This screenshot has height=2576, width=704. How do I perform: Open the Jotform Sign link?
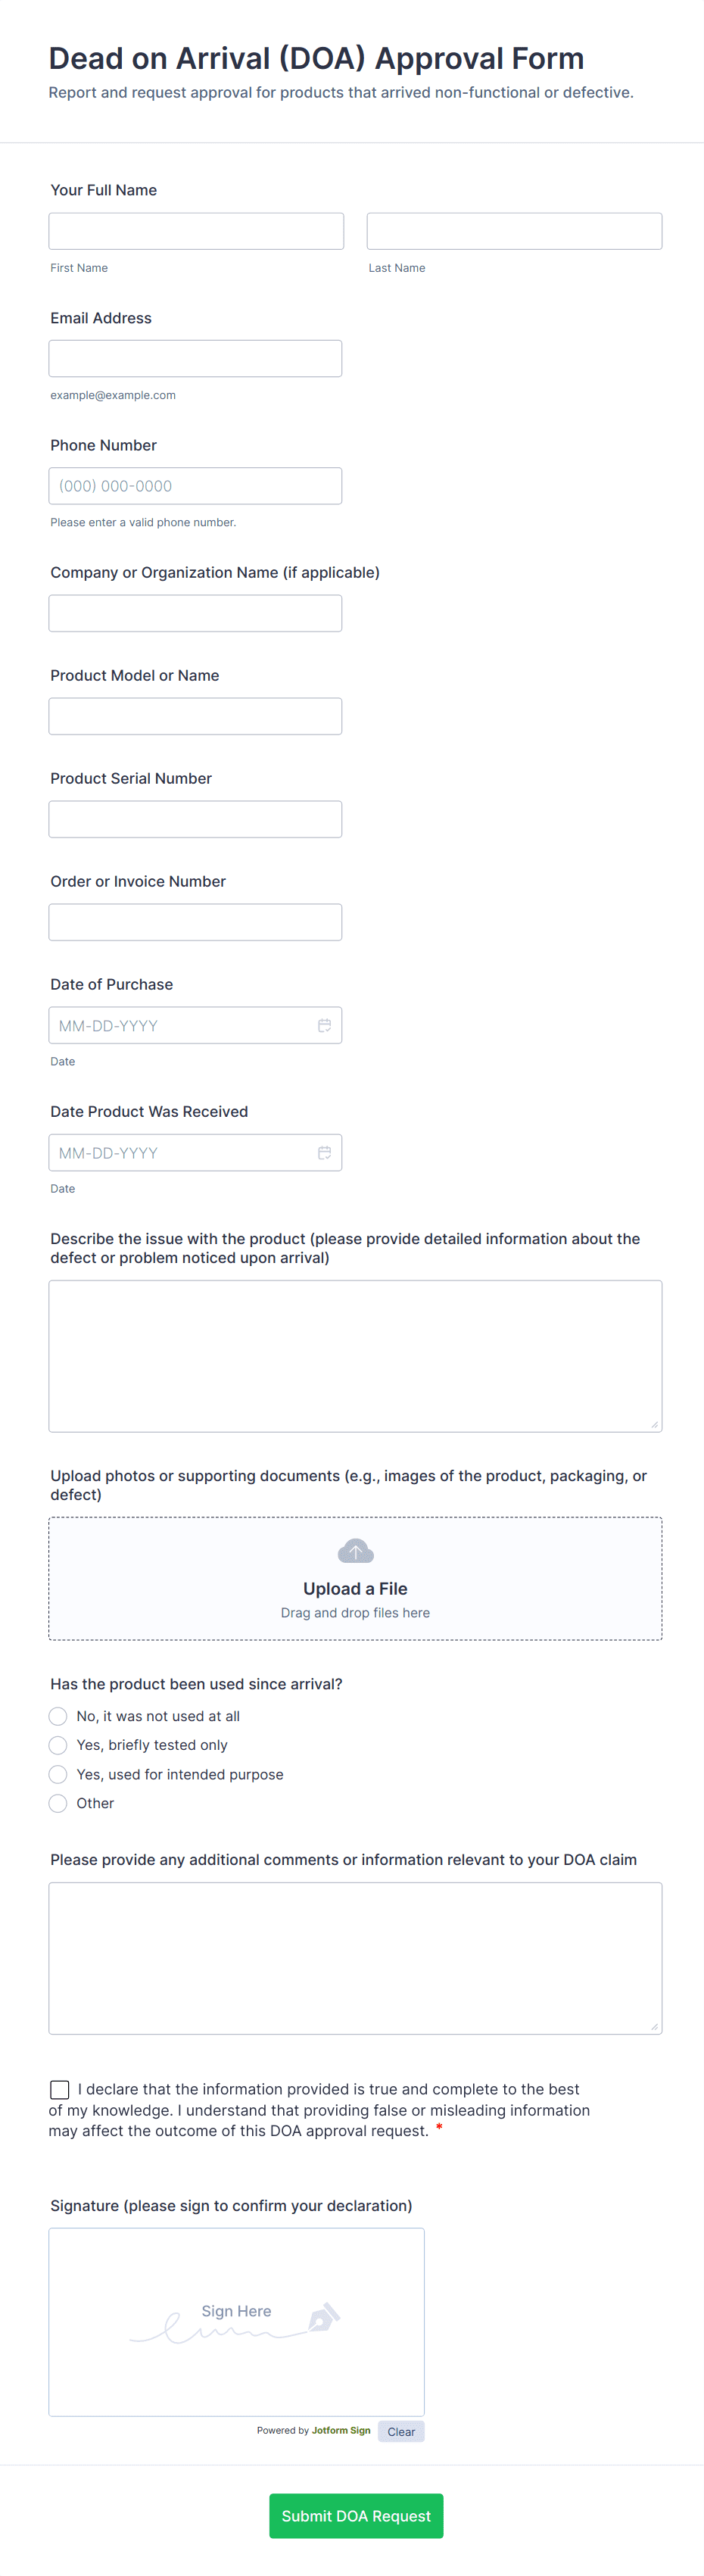click(341, 2431)
